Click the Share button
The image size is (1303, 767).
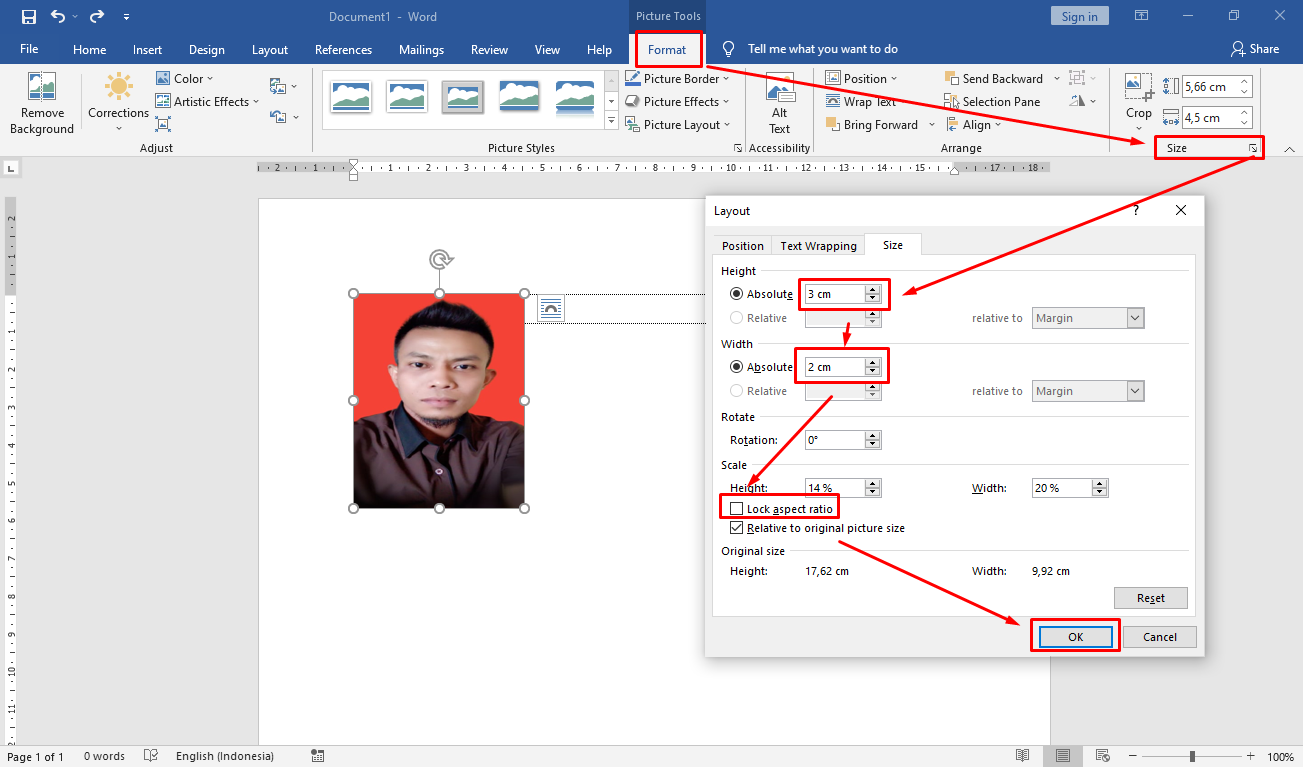pos(1256,49)
